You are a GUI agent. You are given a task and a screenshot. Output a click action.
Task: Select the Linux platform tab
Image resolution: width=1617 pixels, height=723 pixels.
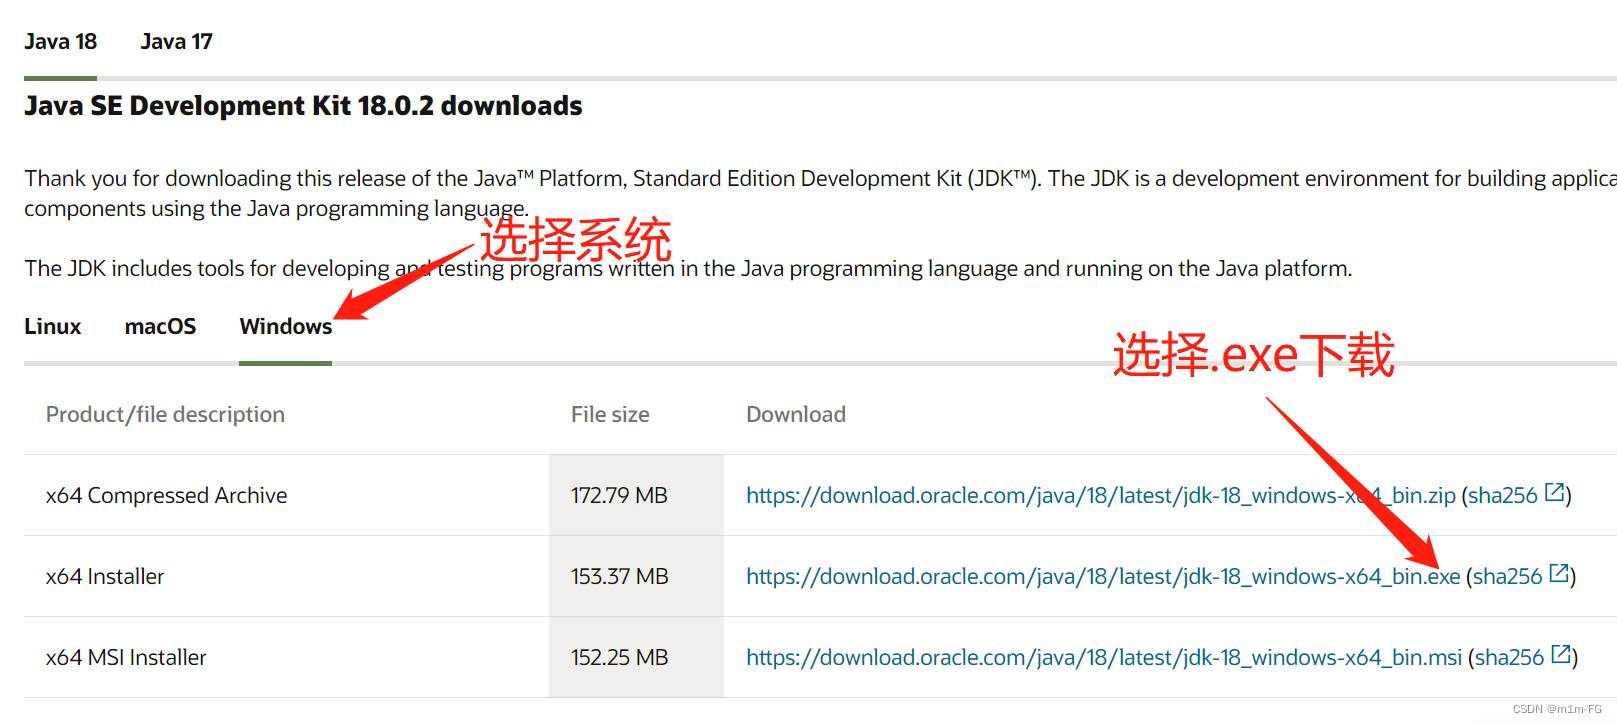[x=53, y=327]
